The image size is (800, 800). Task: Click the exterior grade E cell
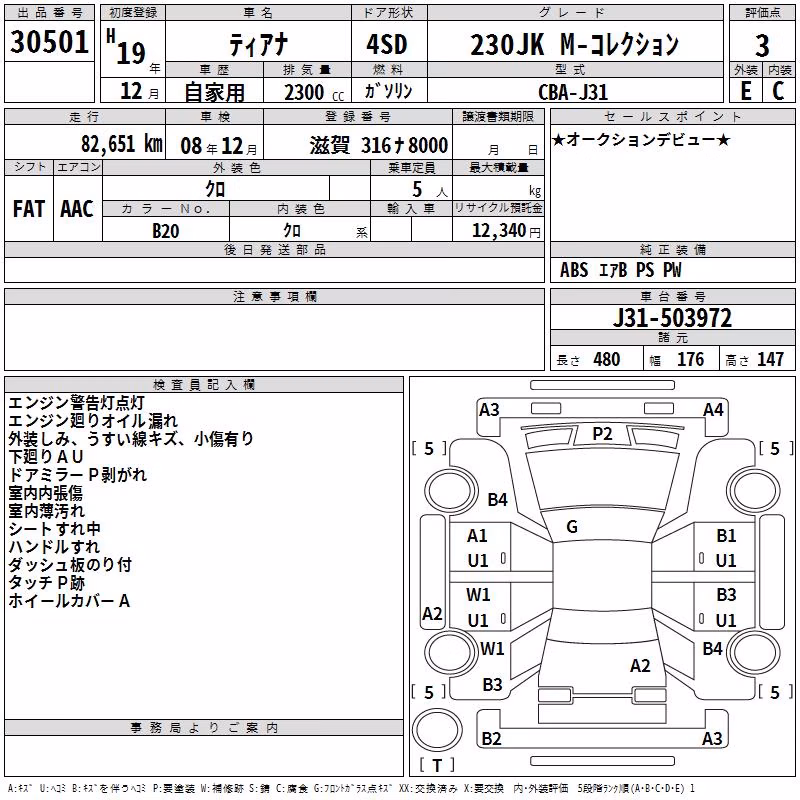pos(746,91)
